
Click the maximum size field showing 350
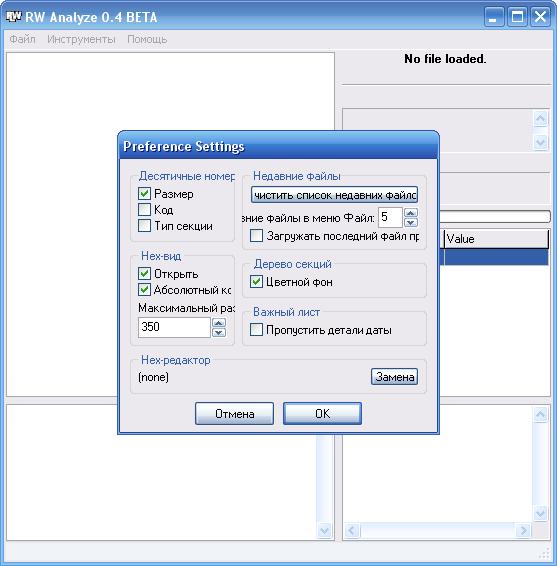point(174,327)
